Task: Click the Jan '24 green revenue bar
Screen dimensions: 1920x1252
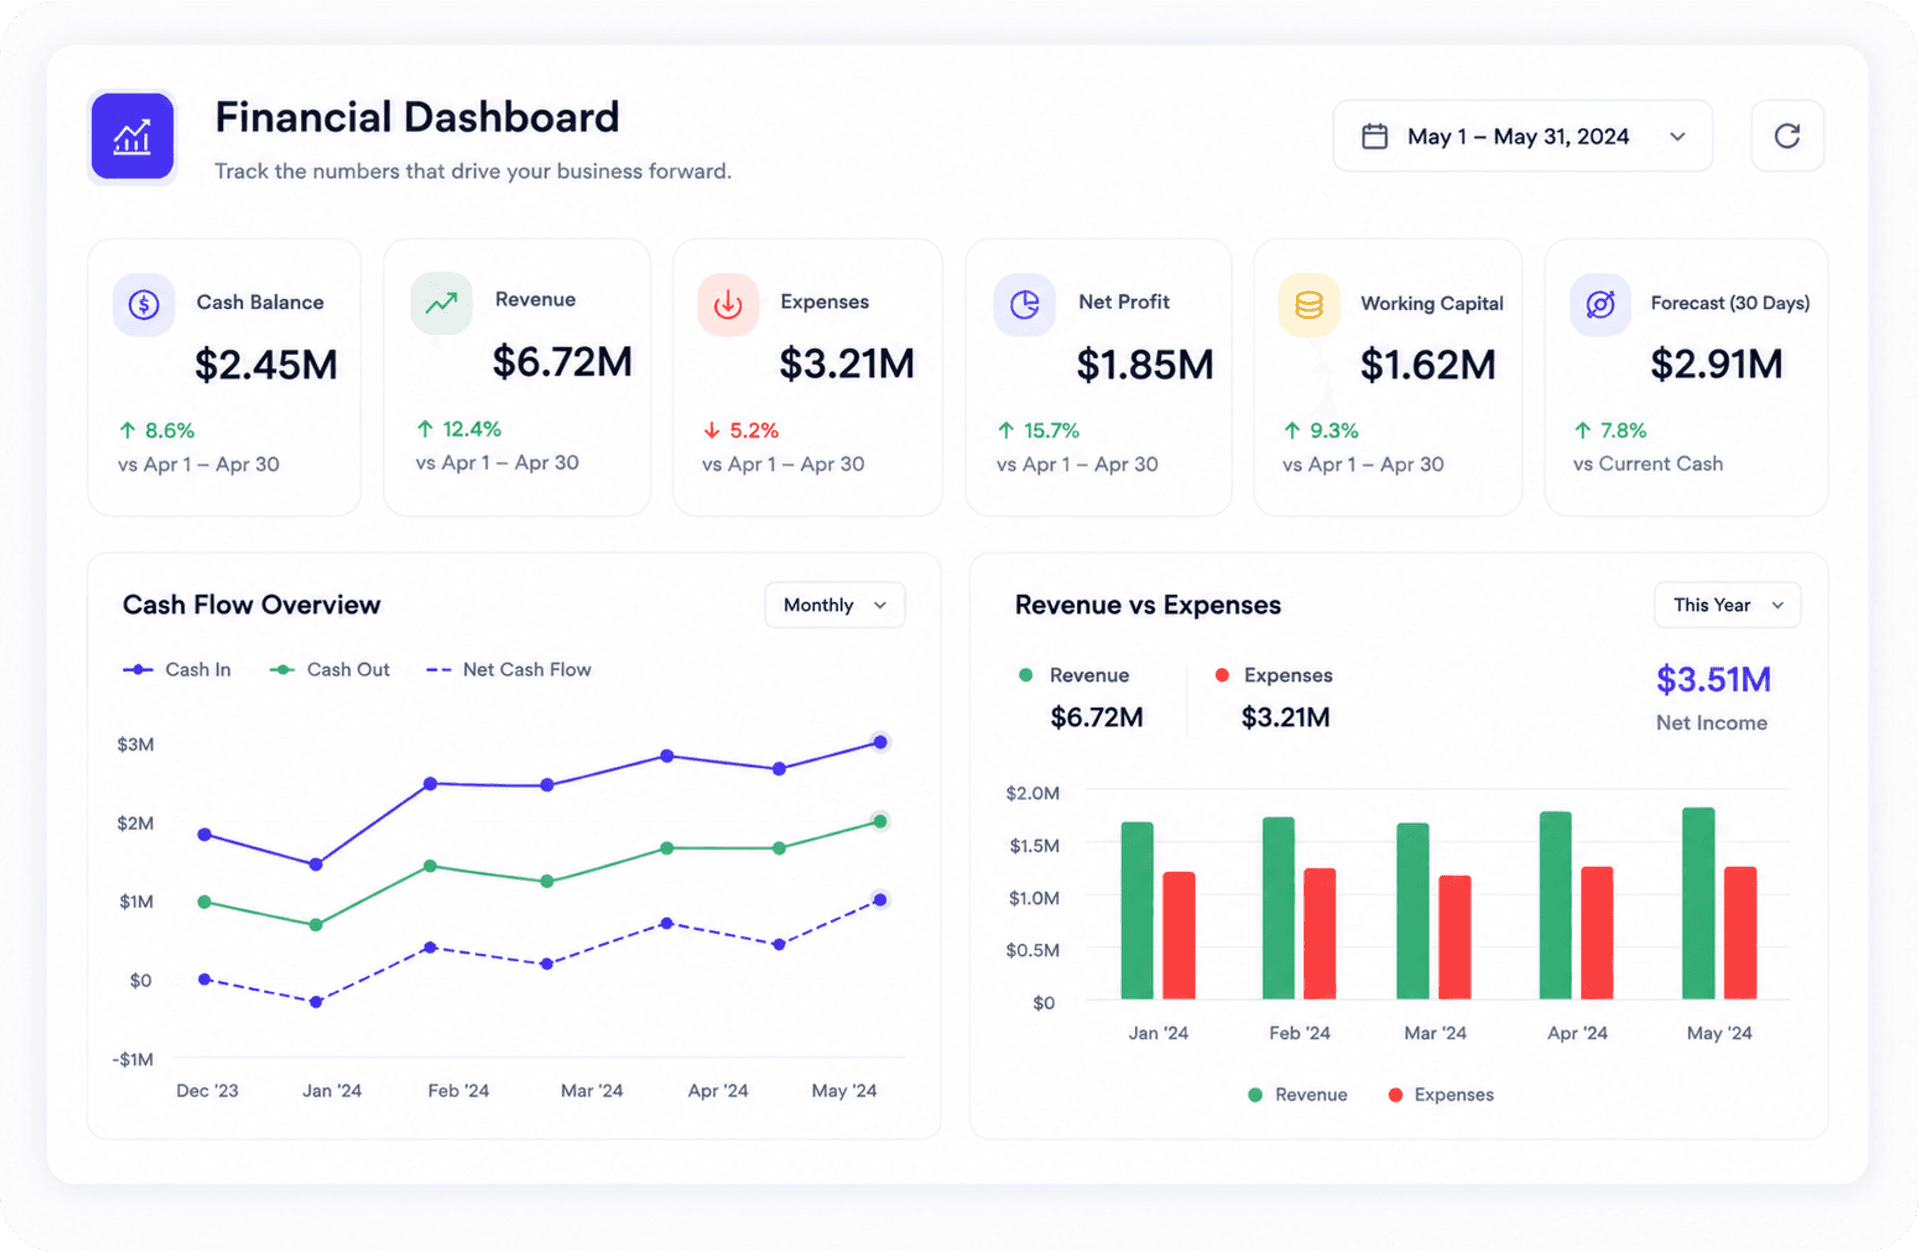Action: tap(1137, 911)
